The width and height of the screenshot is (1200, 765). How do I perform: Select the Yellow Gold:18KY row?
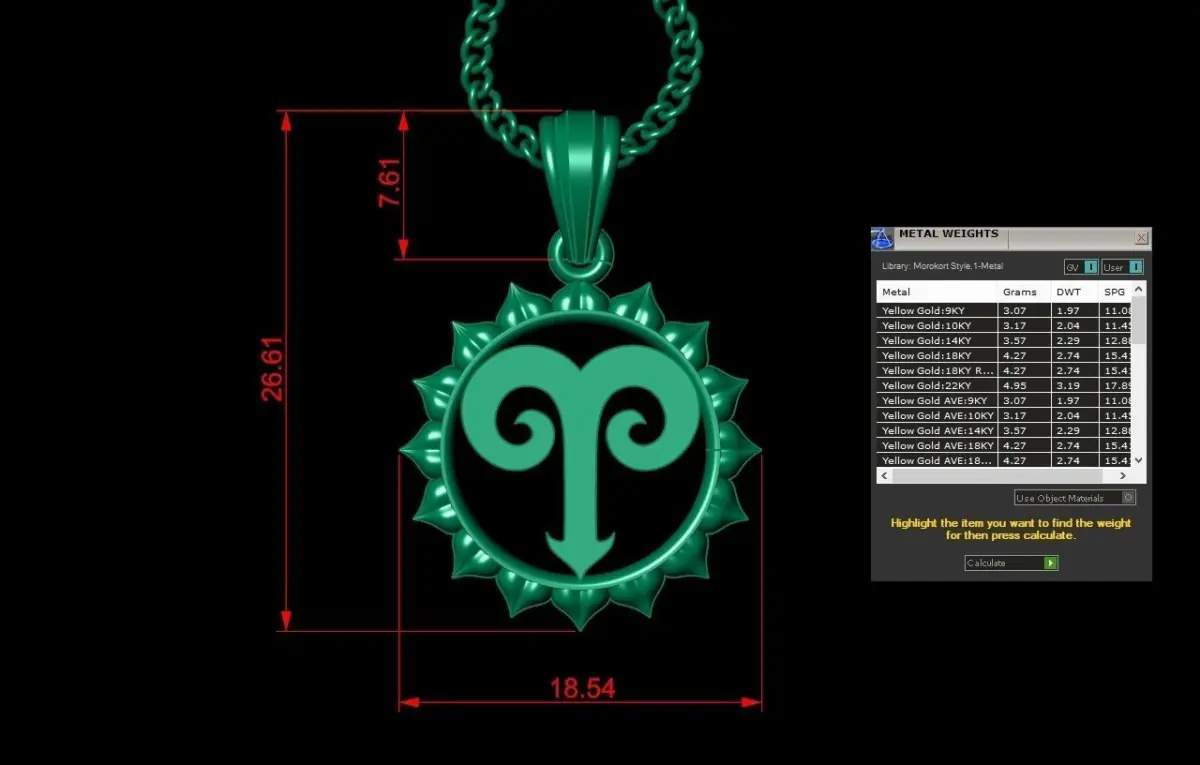pos(1004,356)
